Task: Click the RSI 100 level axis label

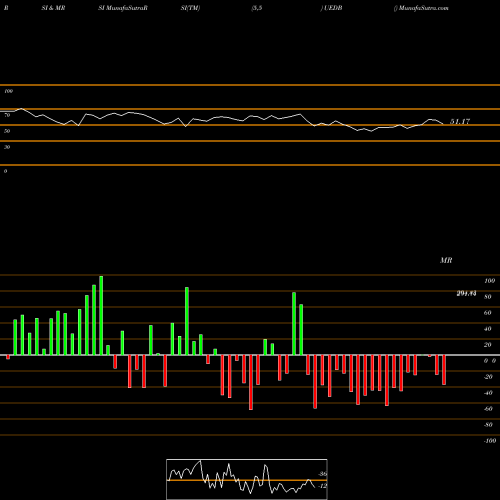Action: 8,91
